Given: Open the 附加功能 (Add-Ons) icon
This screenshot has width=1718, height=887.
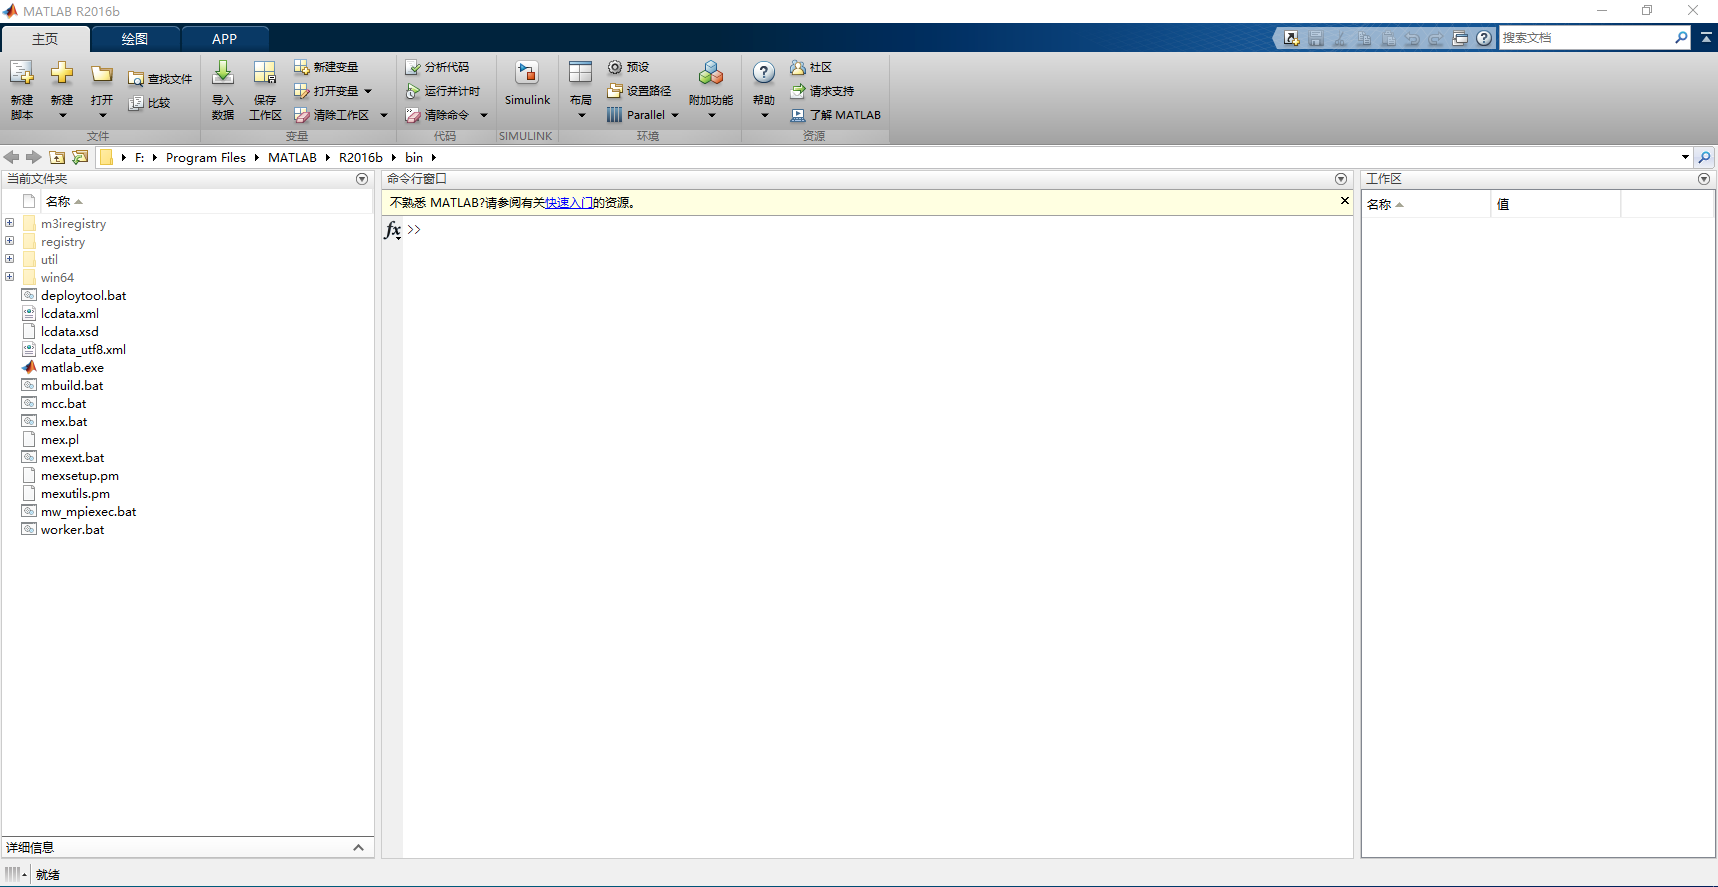Looking at the screenshot, I should tap(711, 74).
